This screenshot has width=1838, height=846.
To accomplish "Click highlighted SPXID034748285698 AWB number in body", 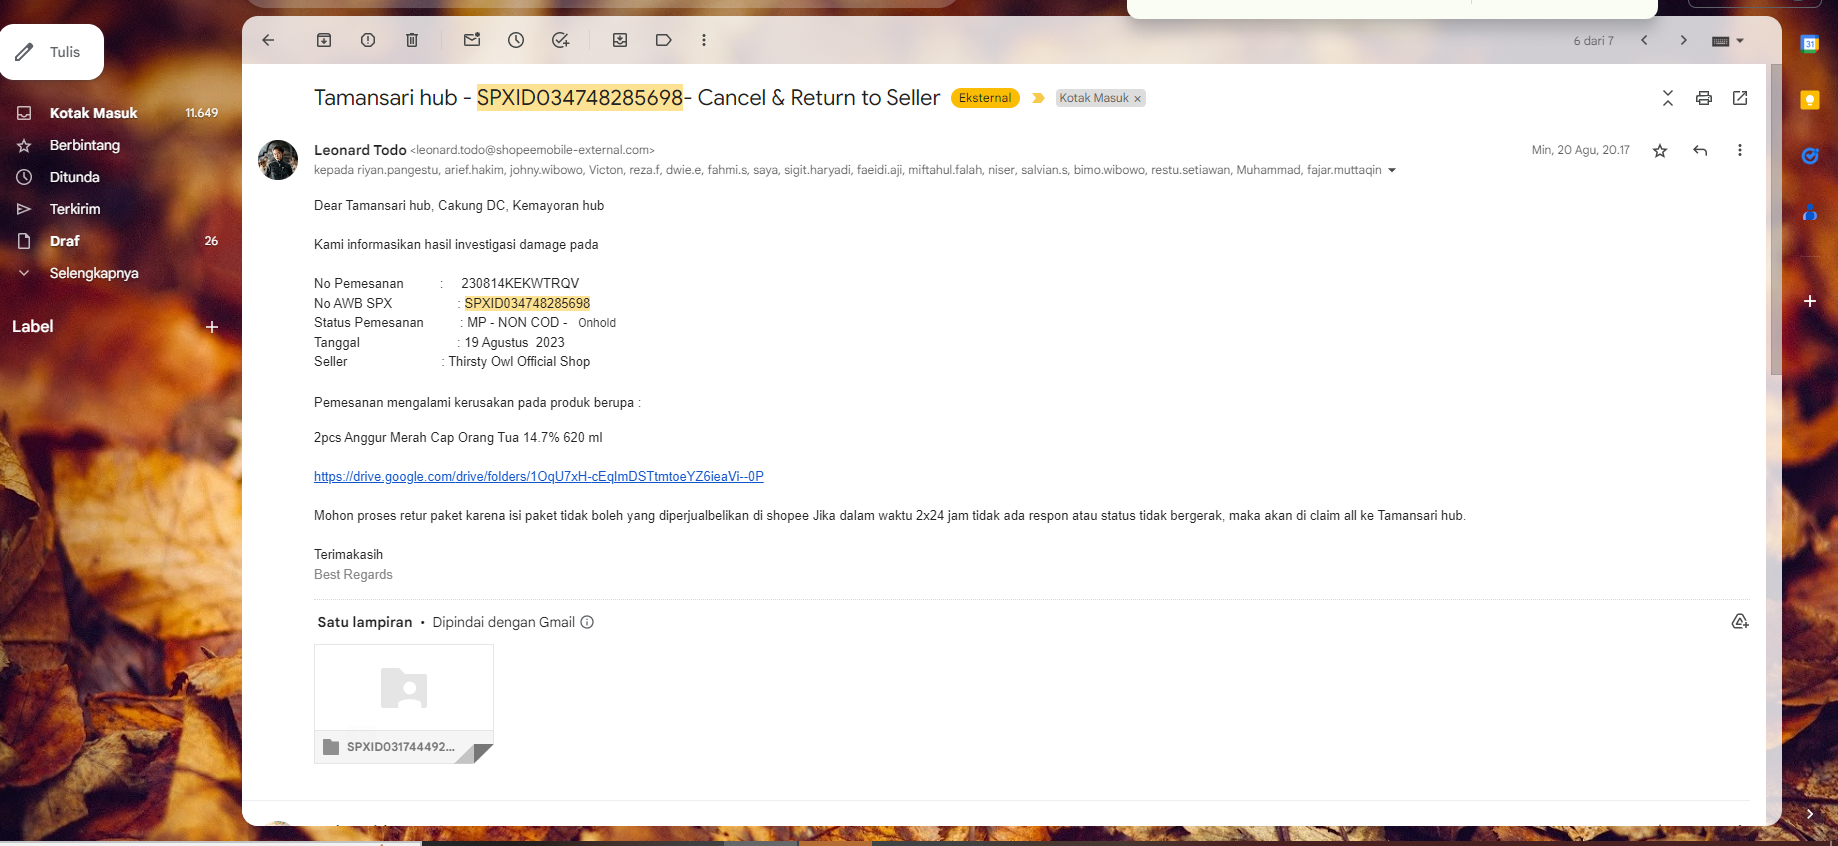I will tap(527, 303).
